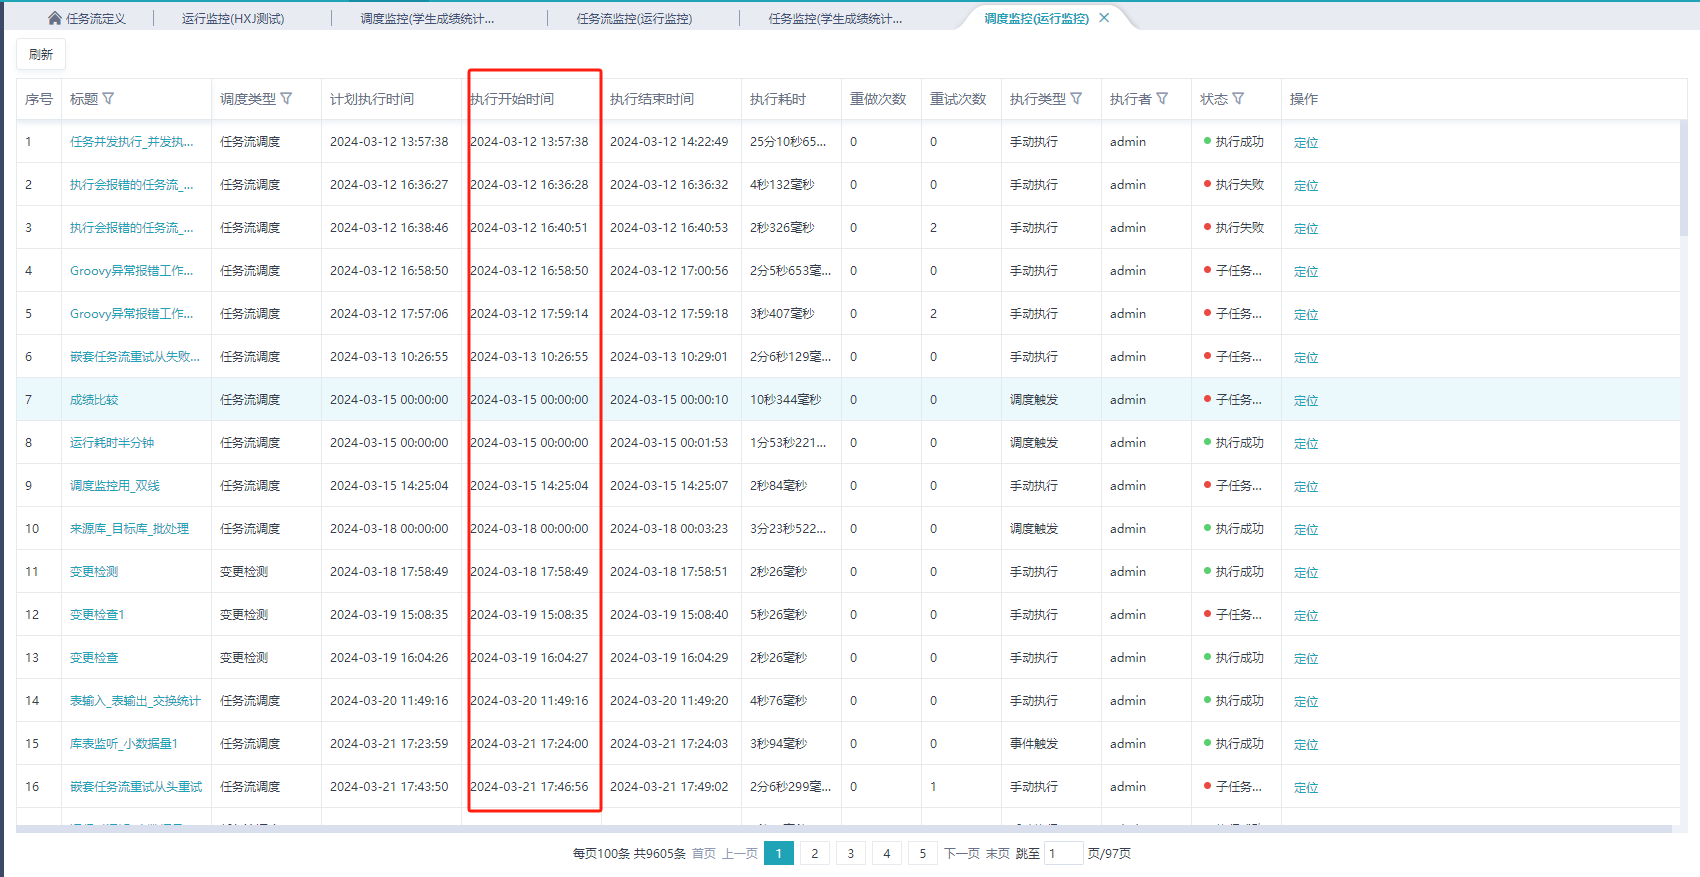Click 下一页 to go to next page
This screenshot has height=877, width=1700.
(961, 853)
